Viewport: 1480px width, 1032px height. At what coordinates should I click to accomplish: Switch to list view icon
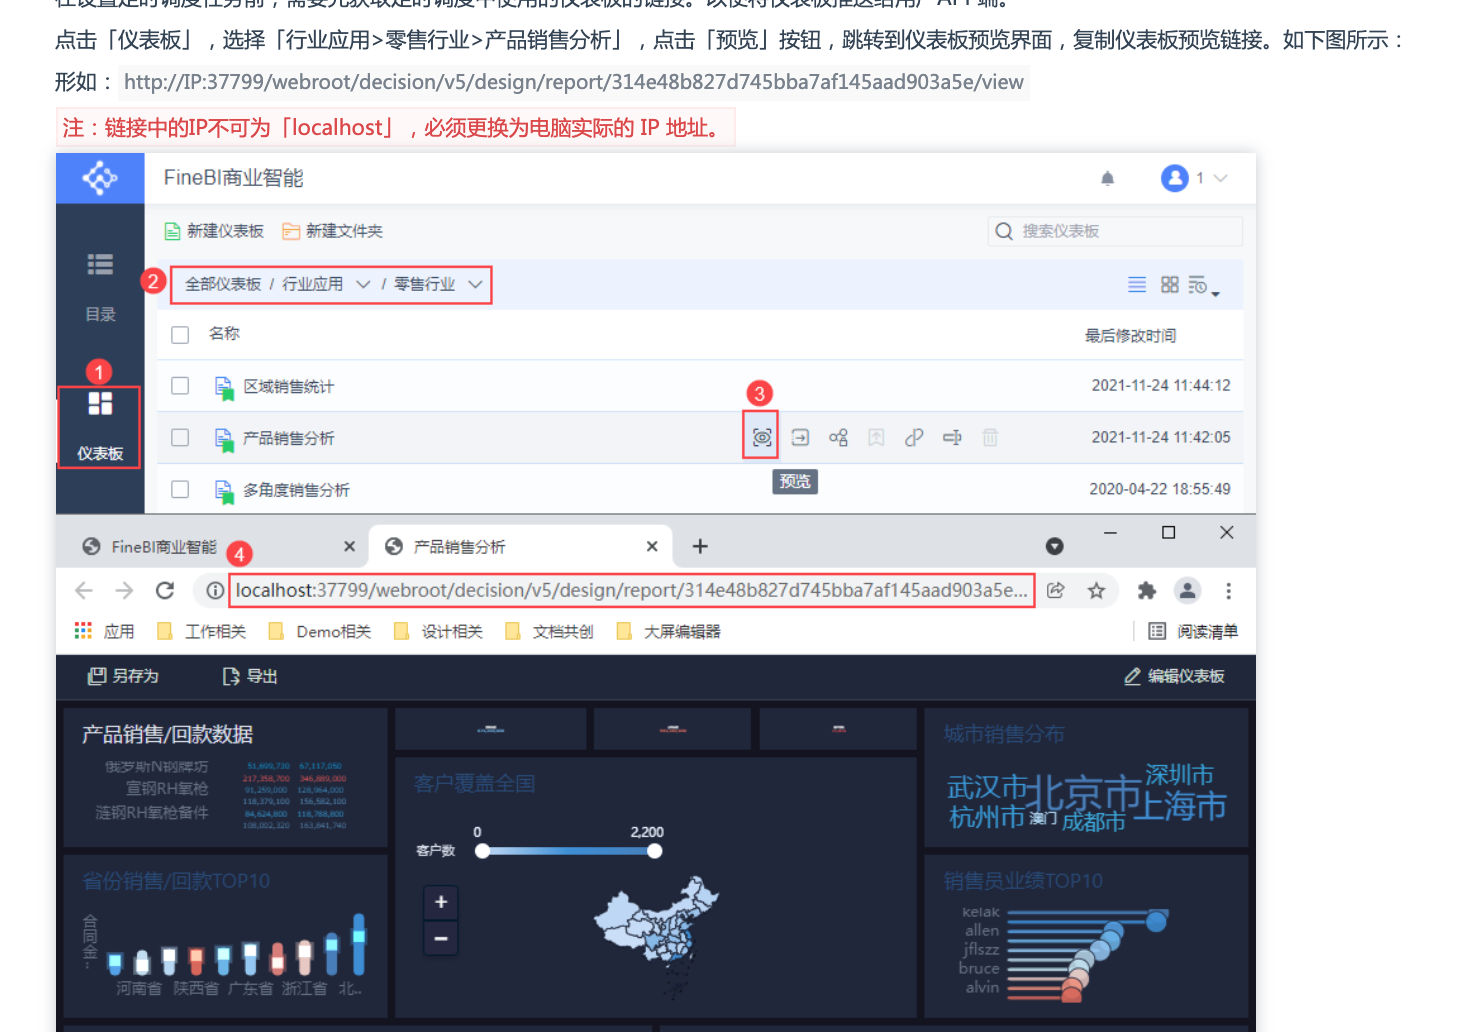1137,284
